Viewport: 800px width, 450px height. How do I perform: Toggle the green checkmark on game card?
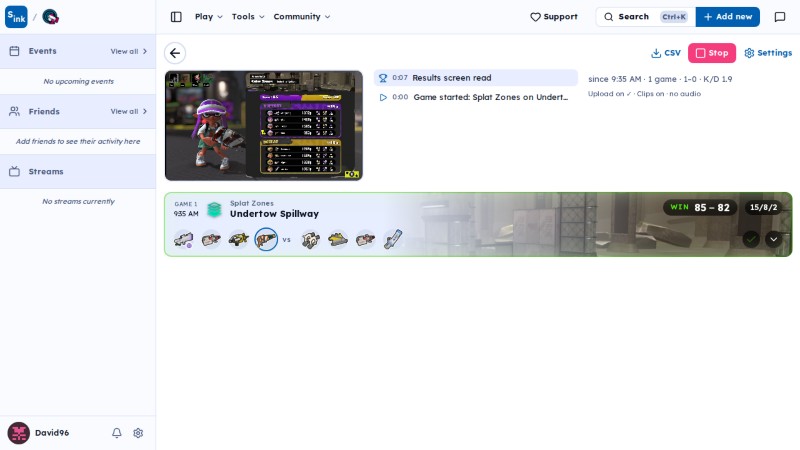[751, 239]
